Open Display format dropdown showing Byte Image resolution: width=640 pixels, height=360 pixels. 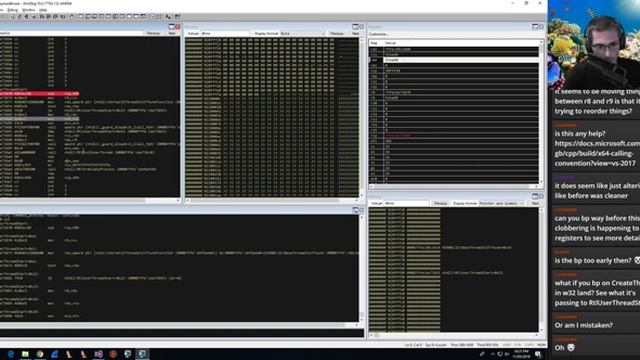click(x=302, y=33)
